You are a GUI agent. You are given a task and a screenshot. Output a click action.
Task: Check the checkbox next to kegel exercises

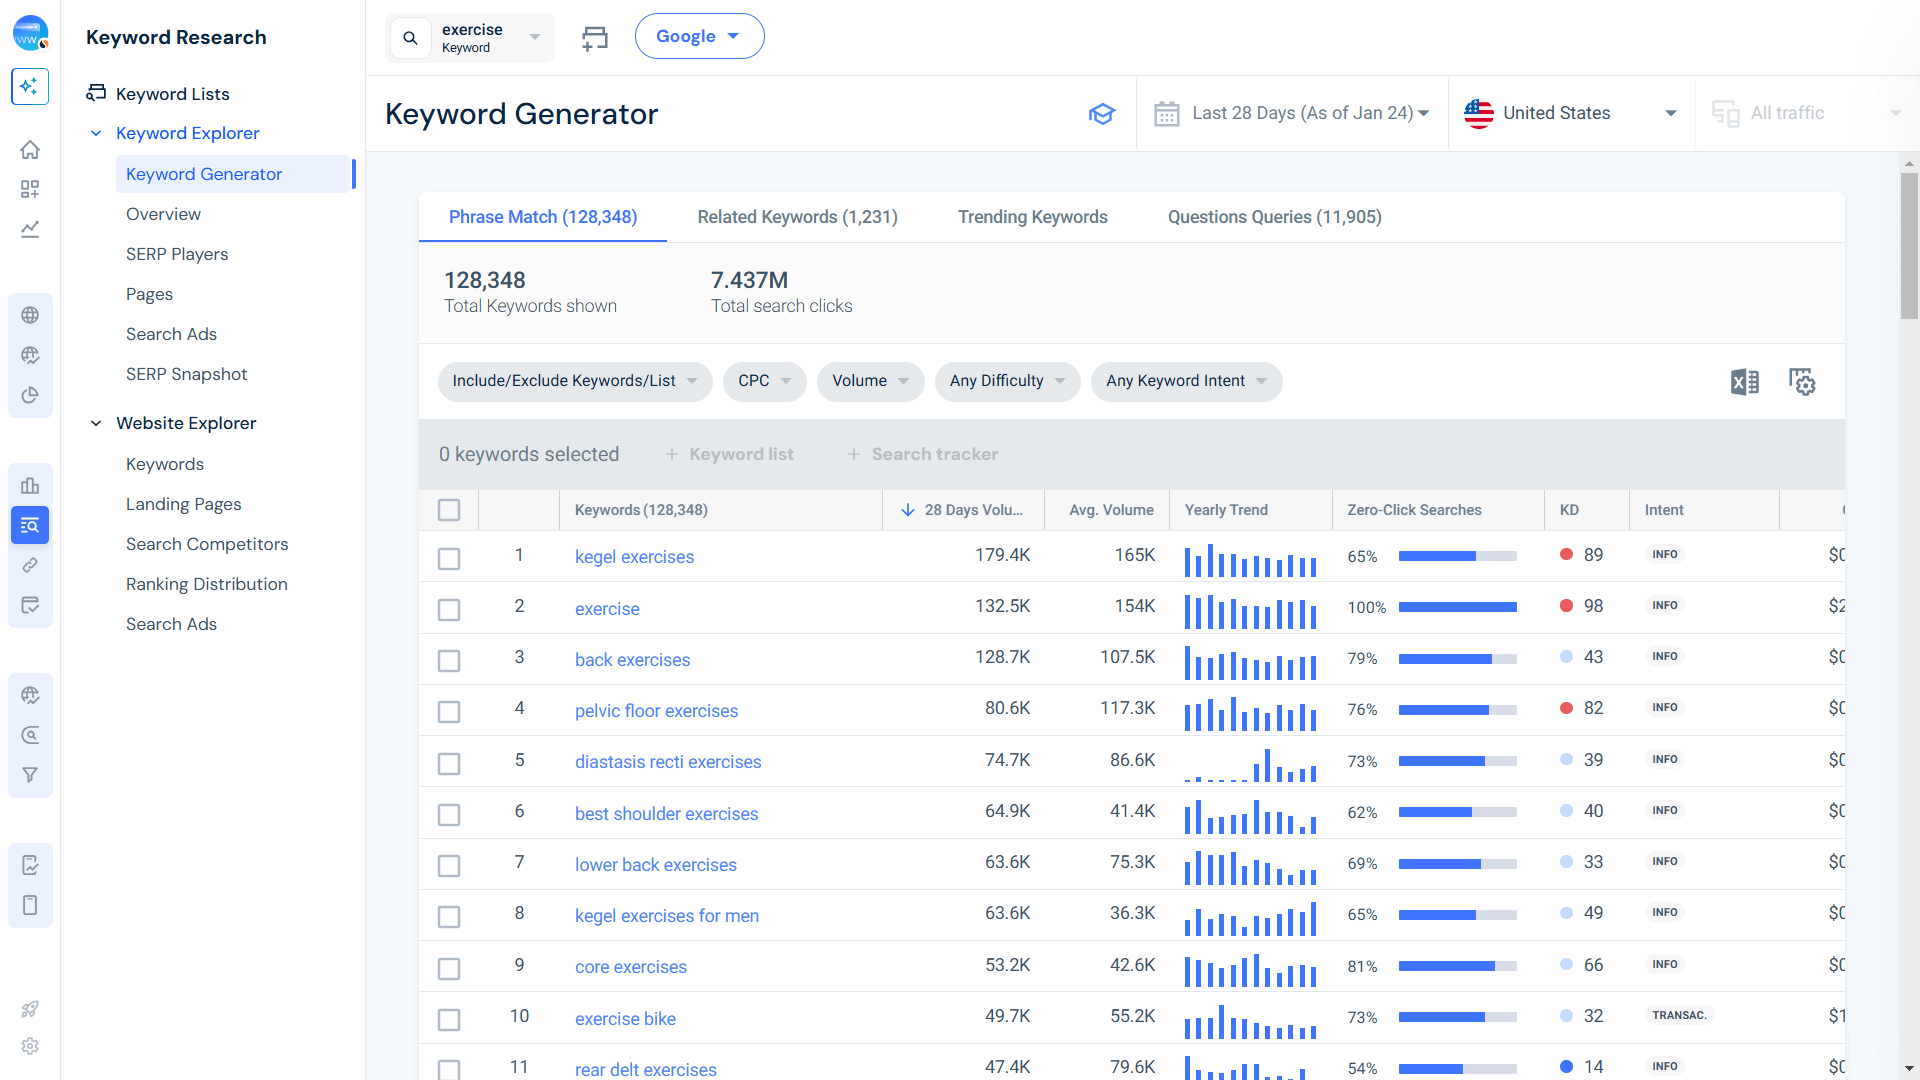[449, 559]
